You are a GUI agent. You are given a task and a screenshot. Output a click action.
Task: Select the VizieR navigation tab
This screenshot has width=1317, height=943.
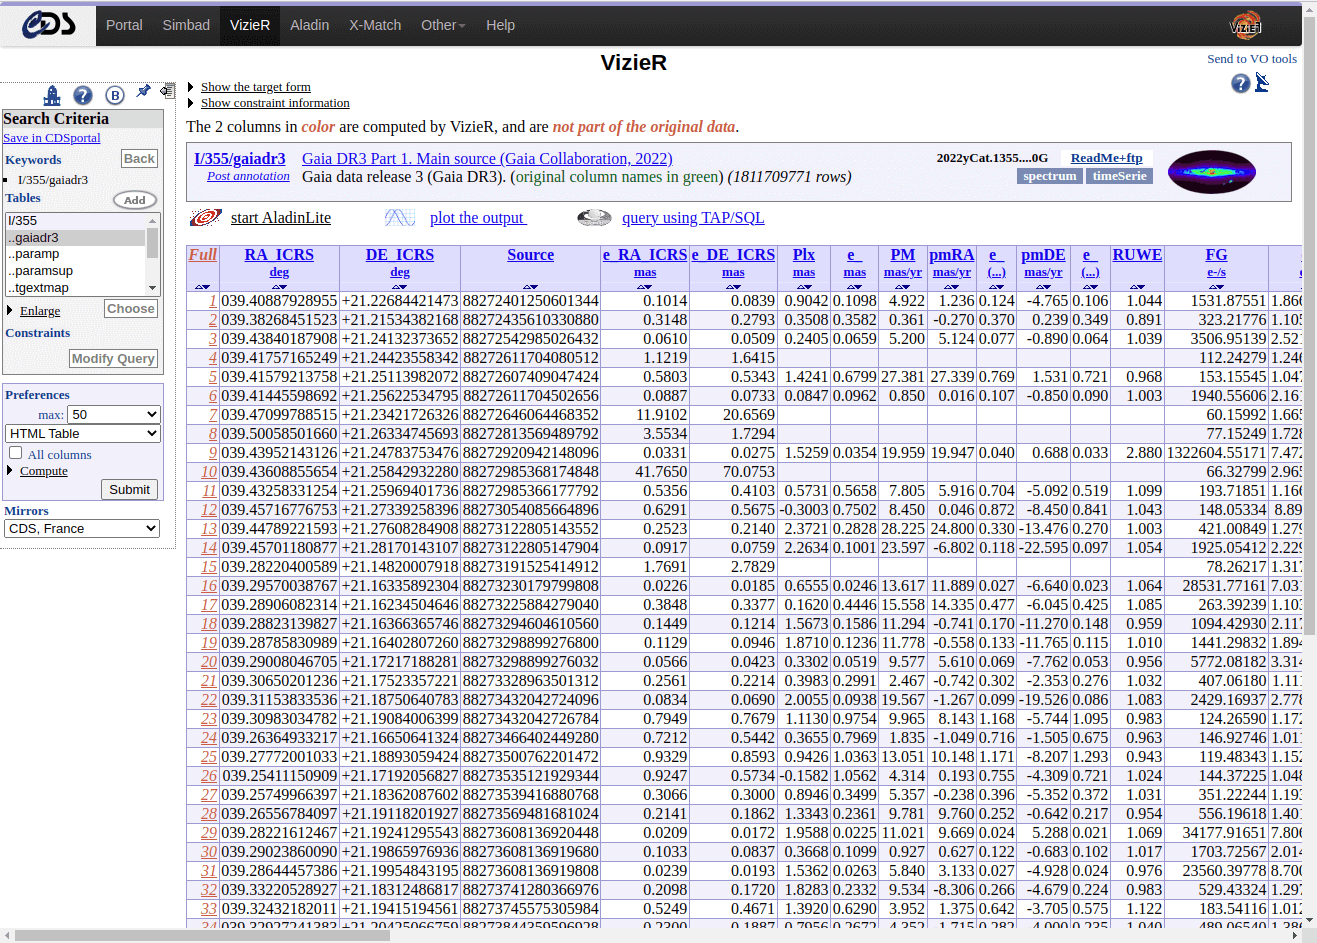coord(250,25)
